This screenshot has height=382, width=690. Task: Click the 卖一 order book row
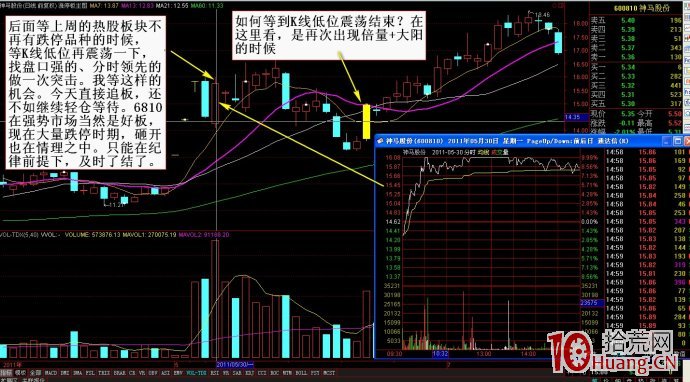tap(636, 57)
